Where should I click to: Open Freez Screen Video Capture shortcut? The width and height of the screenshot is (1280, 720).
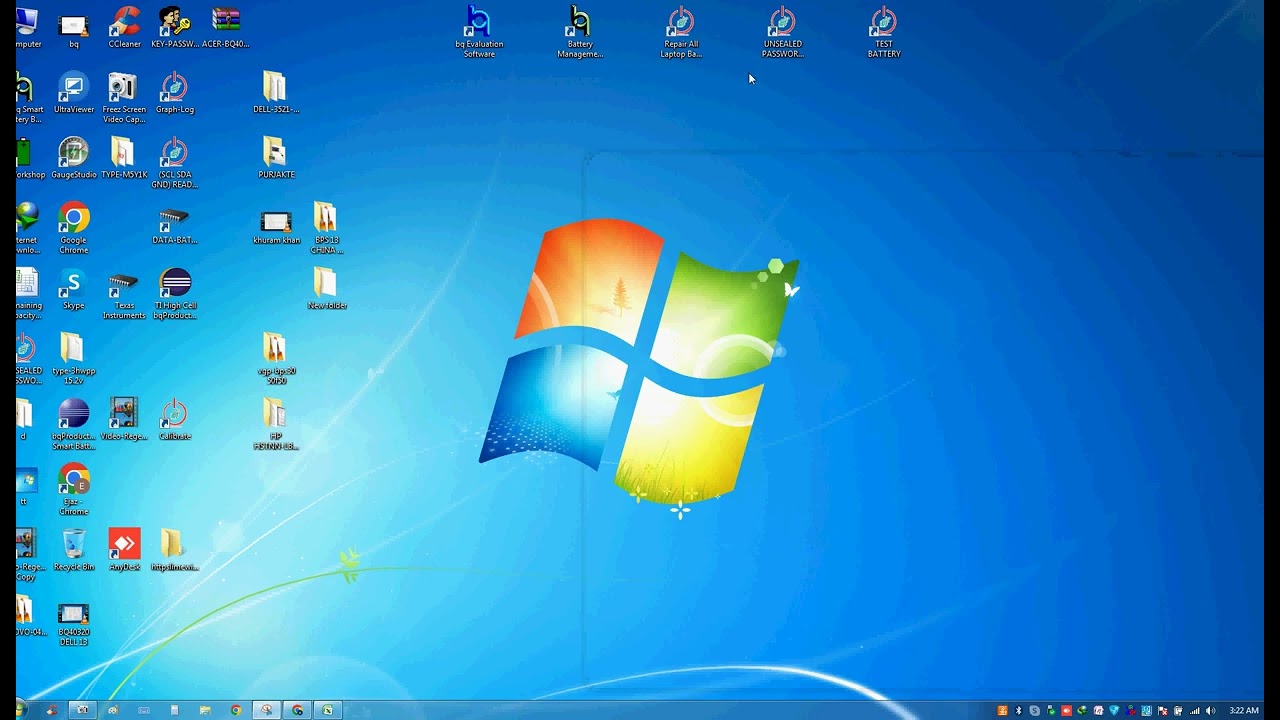(124, 98)
